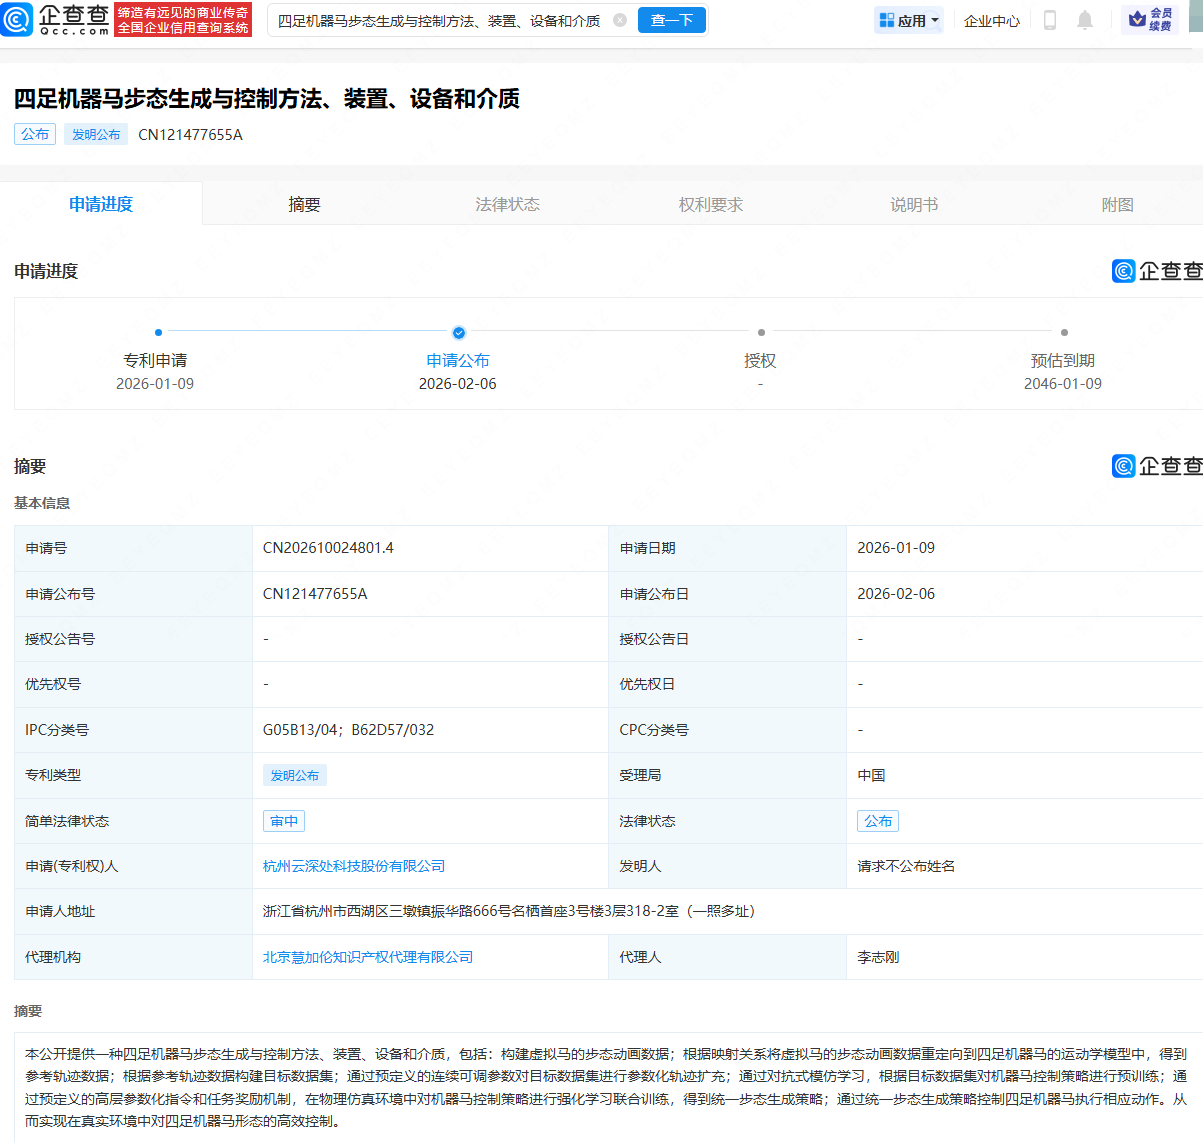Open agency 北京慧加伦知识产权代理有限公司 link
Image resolution: width=1203 pixels, height=1142 pixels.
tap(368, 957)
